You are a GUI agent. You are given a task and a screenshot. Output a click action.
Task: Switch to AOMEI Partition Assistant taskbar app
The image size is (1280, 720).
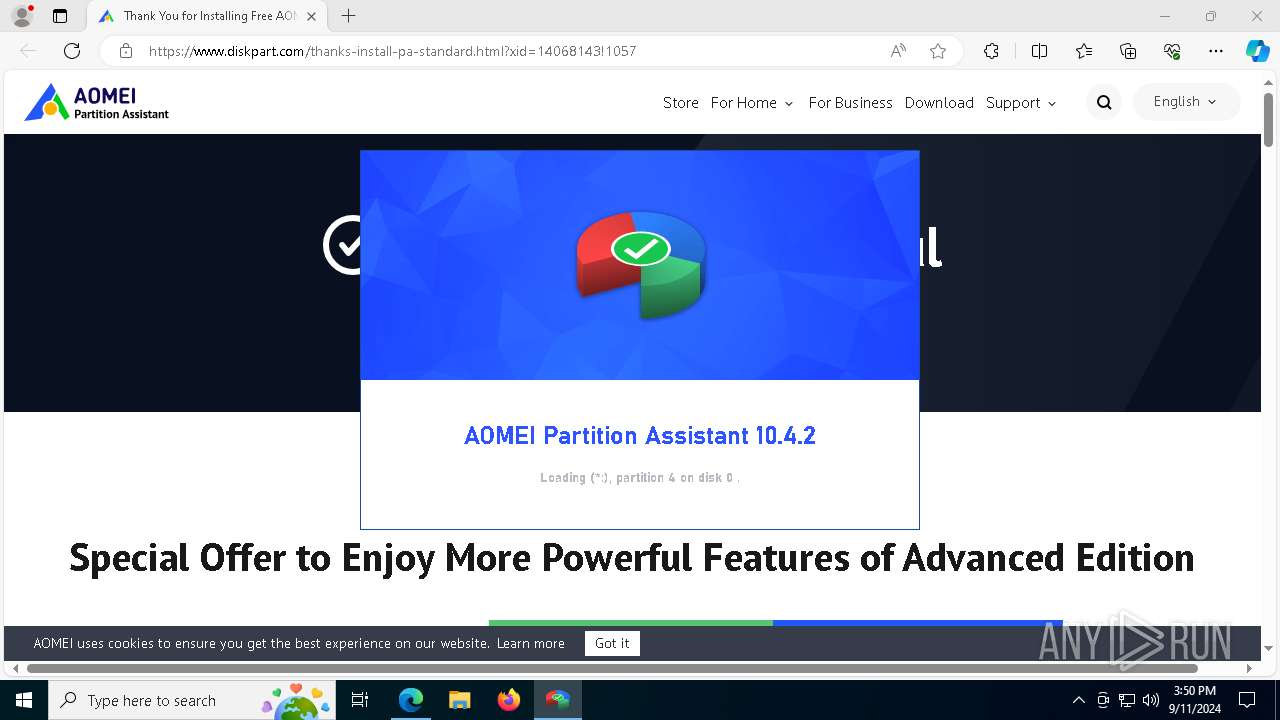point(558,700)
